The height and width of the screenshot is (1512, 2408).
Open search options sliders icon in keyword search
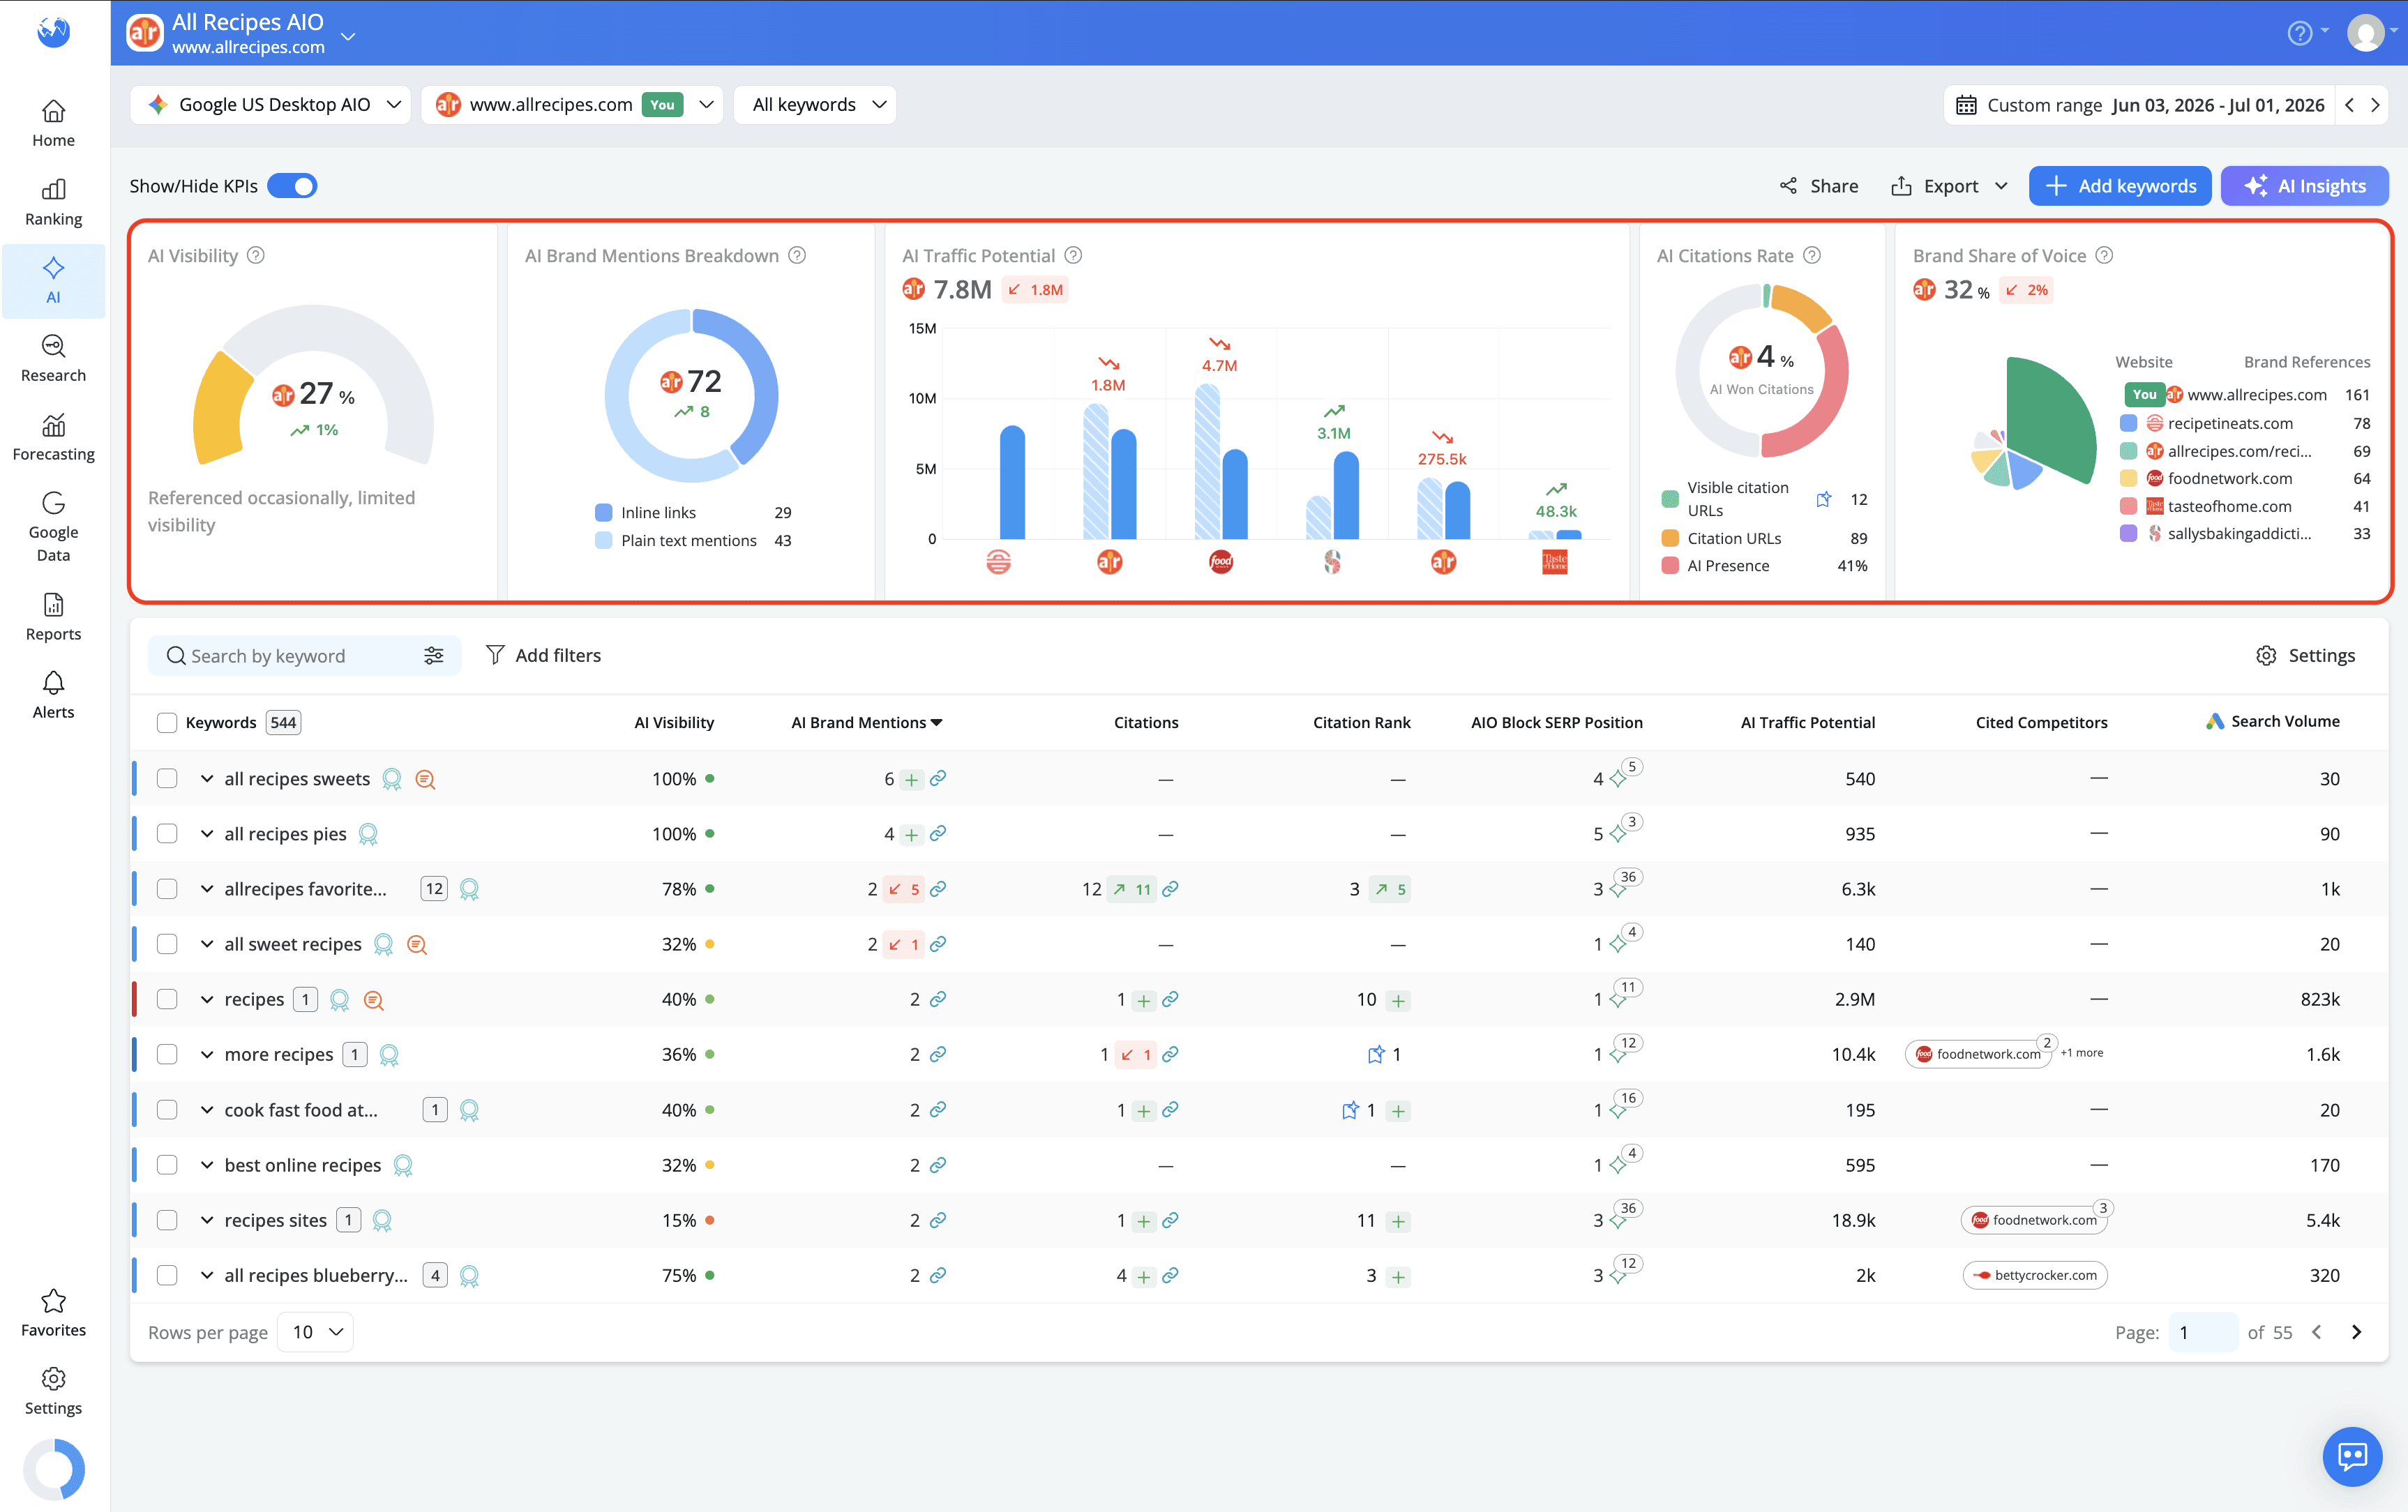coord(434,655)
